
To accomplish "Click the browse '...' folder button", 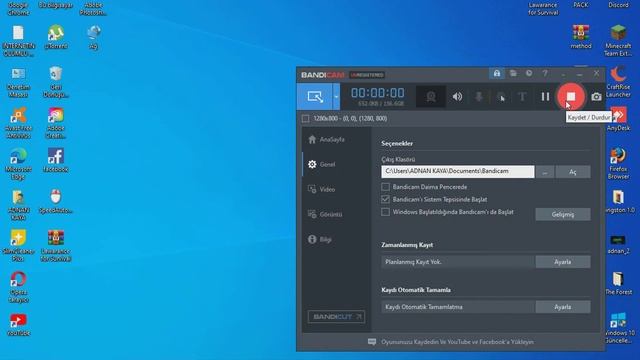I will [x=545, y=172].
